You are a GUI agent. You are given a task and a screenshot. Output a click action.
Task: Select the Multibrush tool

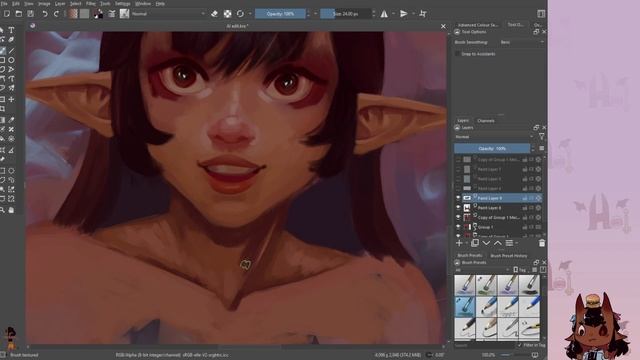pos(11,89)
